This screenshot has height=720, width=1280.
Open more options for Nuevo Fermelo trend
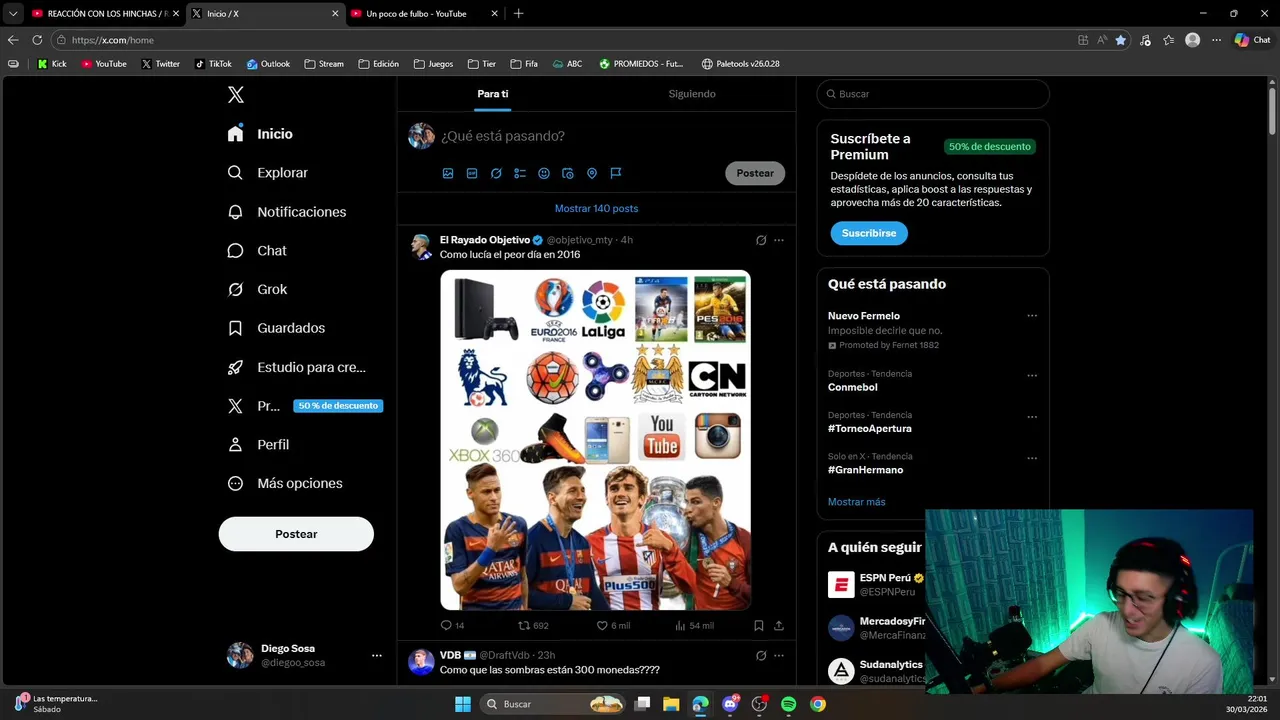point(1032,316)
